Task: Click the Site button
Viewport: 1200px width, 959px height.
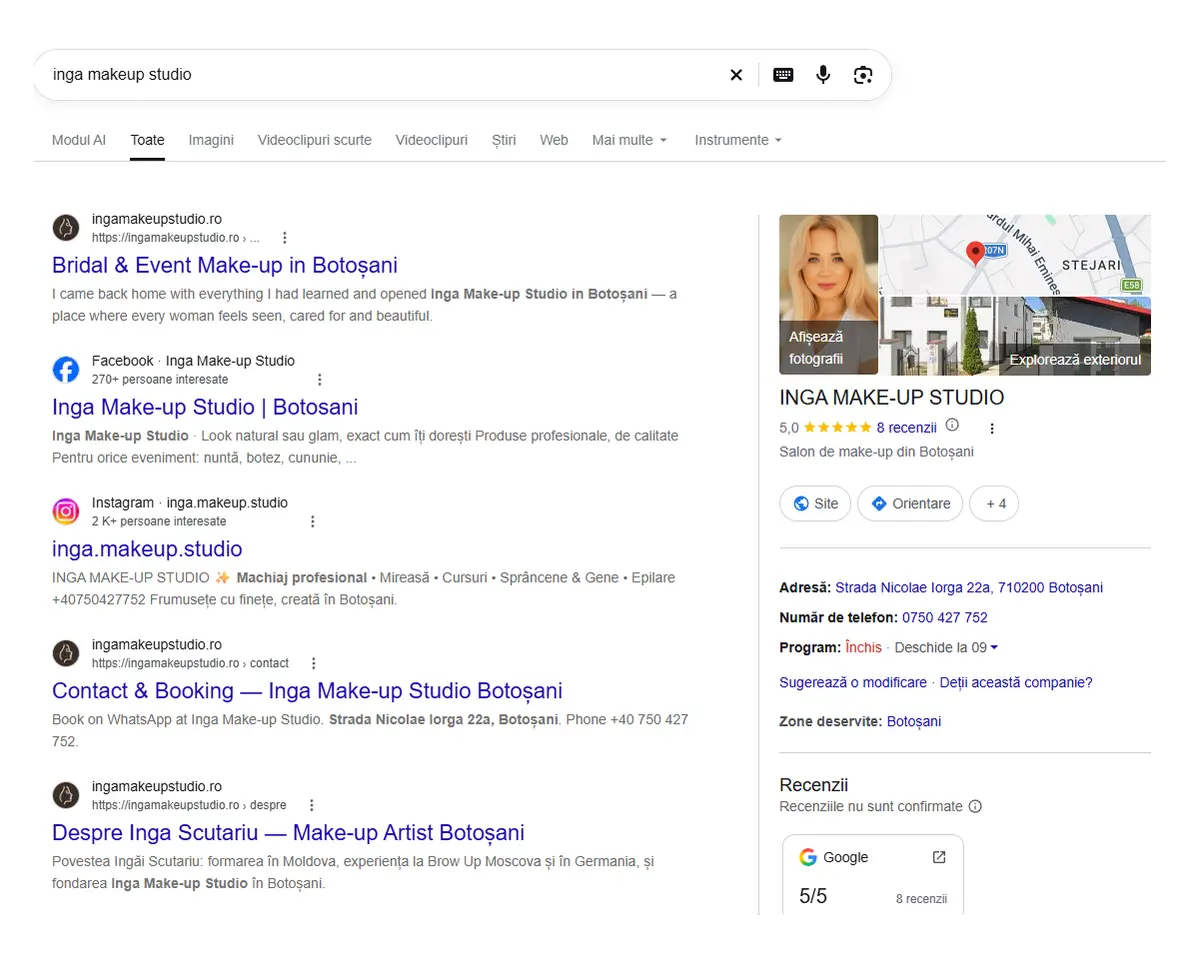Action: click(x=815, y=504)
